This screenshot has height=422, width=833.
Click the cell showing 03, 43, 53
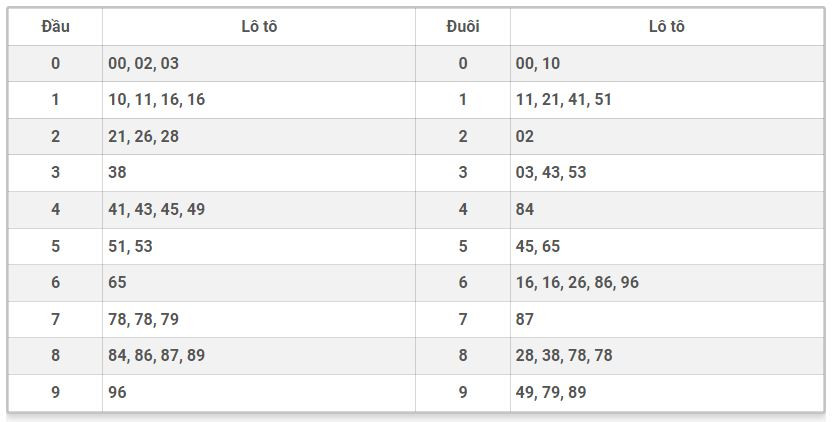pyautogui.click(x=551, y=173)
